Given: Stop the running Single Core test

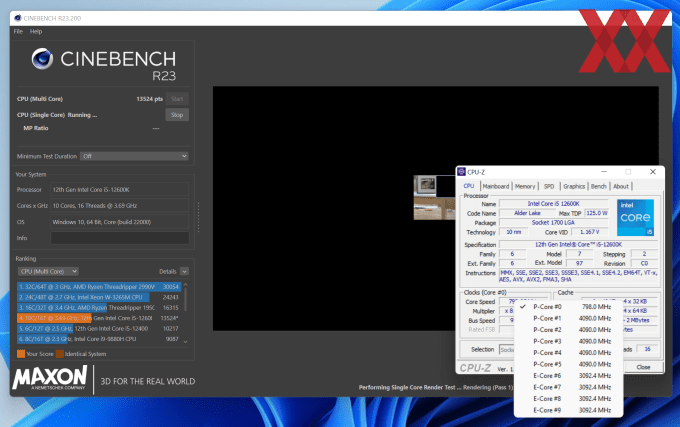Looking at the screenshot, I should coord(177,115).
